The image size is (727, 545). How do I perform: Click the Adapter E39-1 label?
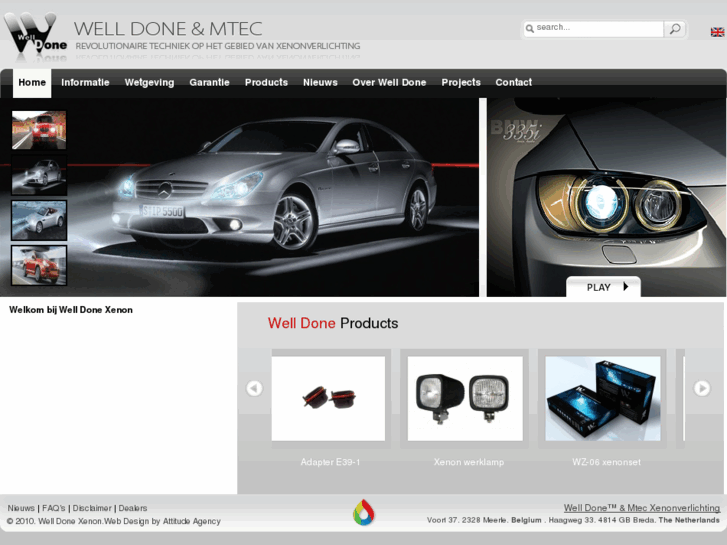coord(330,462)
